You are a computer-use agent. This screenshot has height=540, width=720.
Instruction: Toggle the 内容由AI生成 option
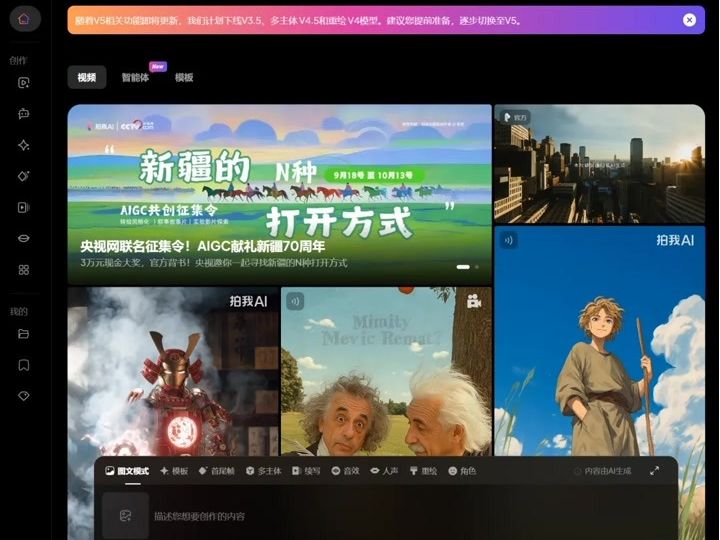point(604,471)
